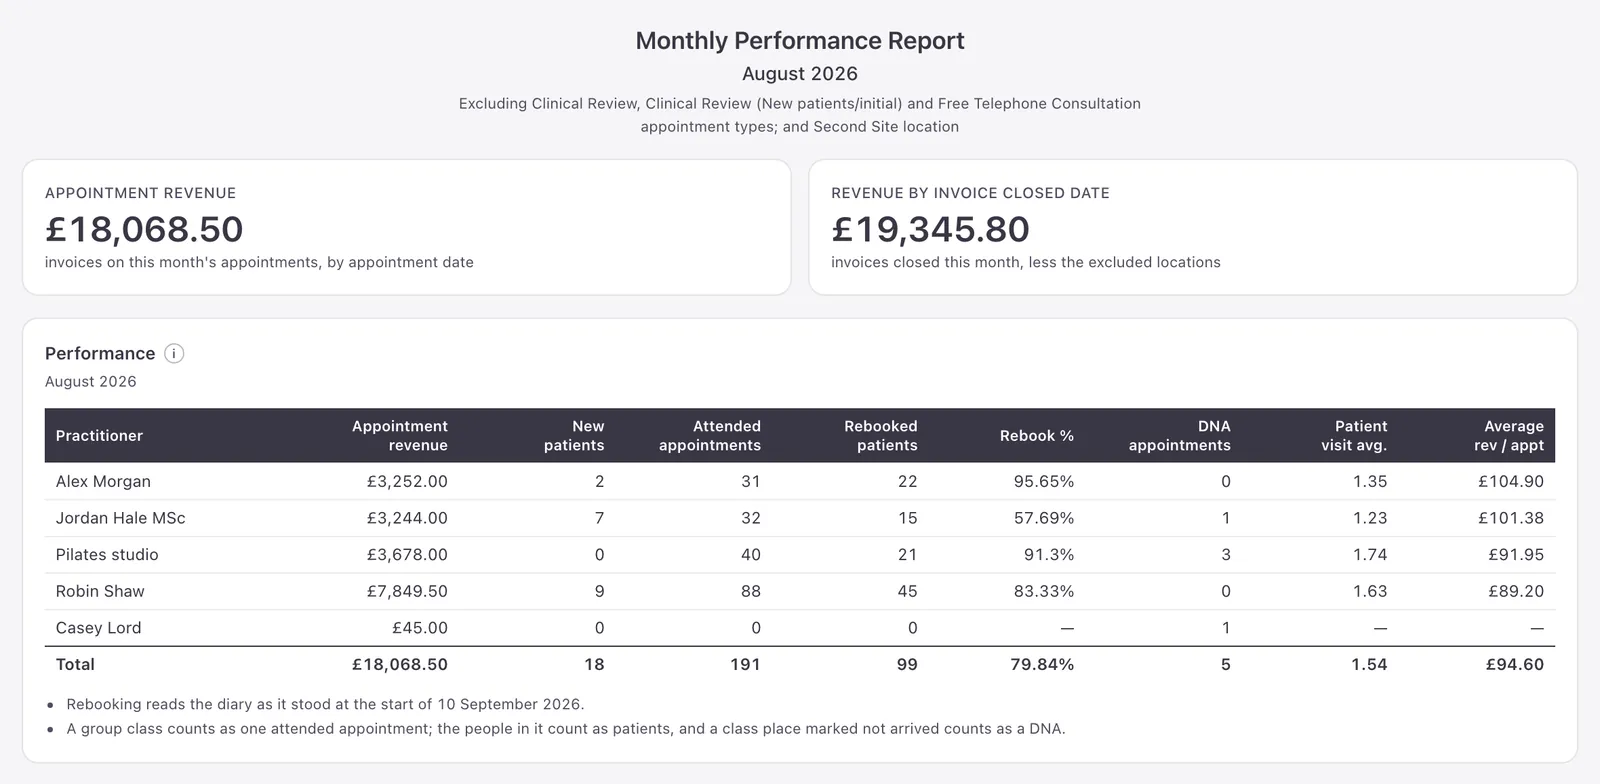This screenshot has height=784, width=1600.
Task: Click the 95.65% rebook value
Action: (1044, 481)
